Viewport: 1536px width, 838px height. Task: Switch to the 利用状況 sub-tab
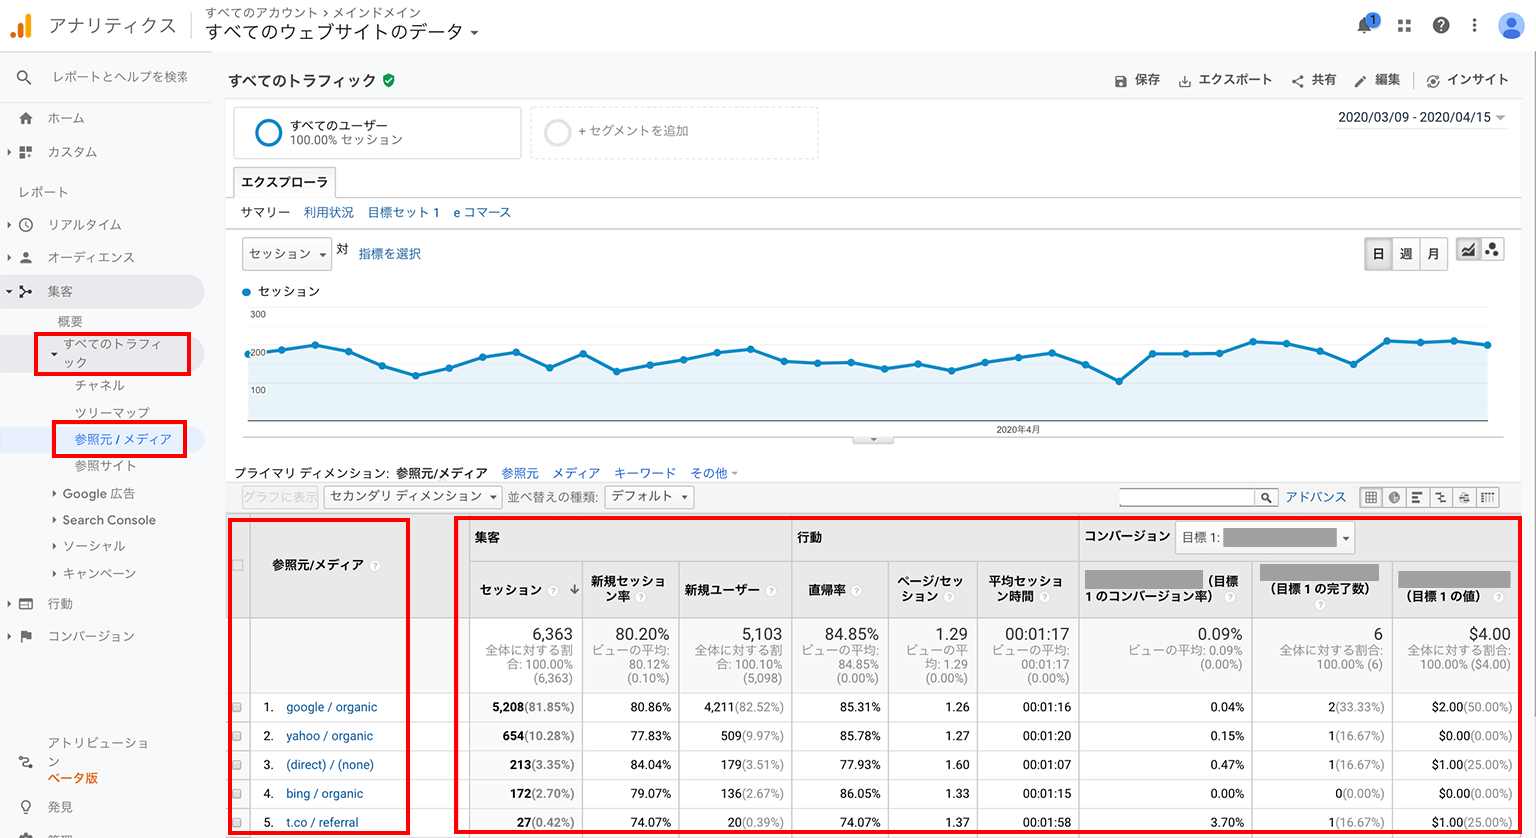(329, 213)
